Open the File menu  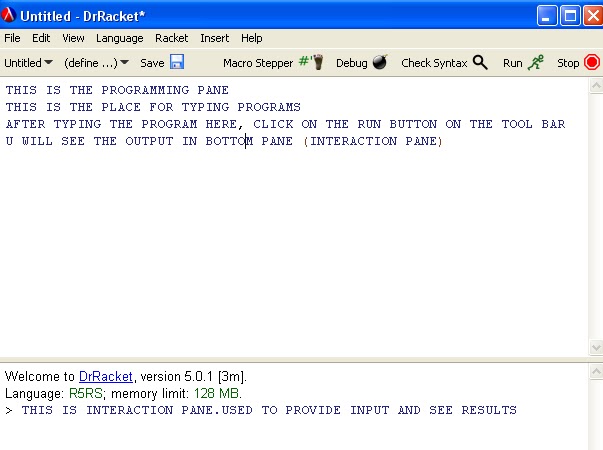(x=12, y=38)
